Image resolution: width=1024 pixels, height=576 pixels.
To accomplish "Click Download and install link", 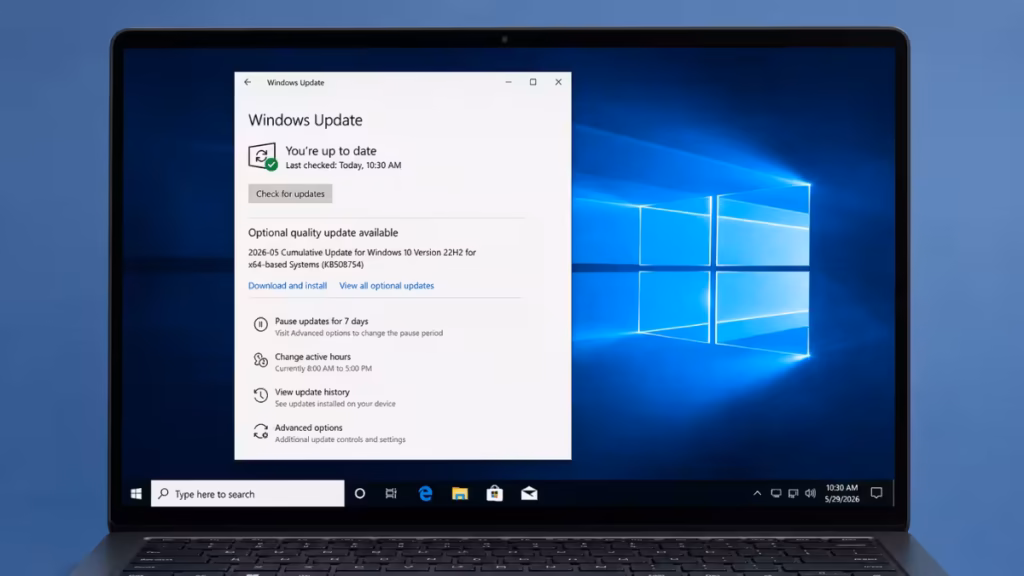I will click(x=287, y=285).
